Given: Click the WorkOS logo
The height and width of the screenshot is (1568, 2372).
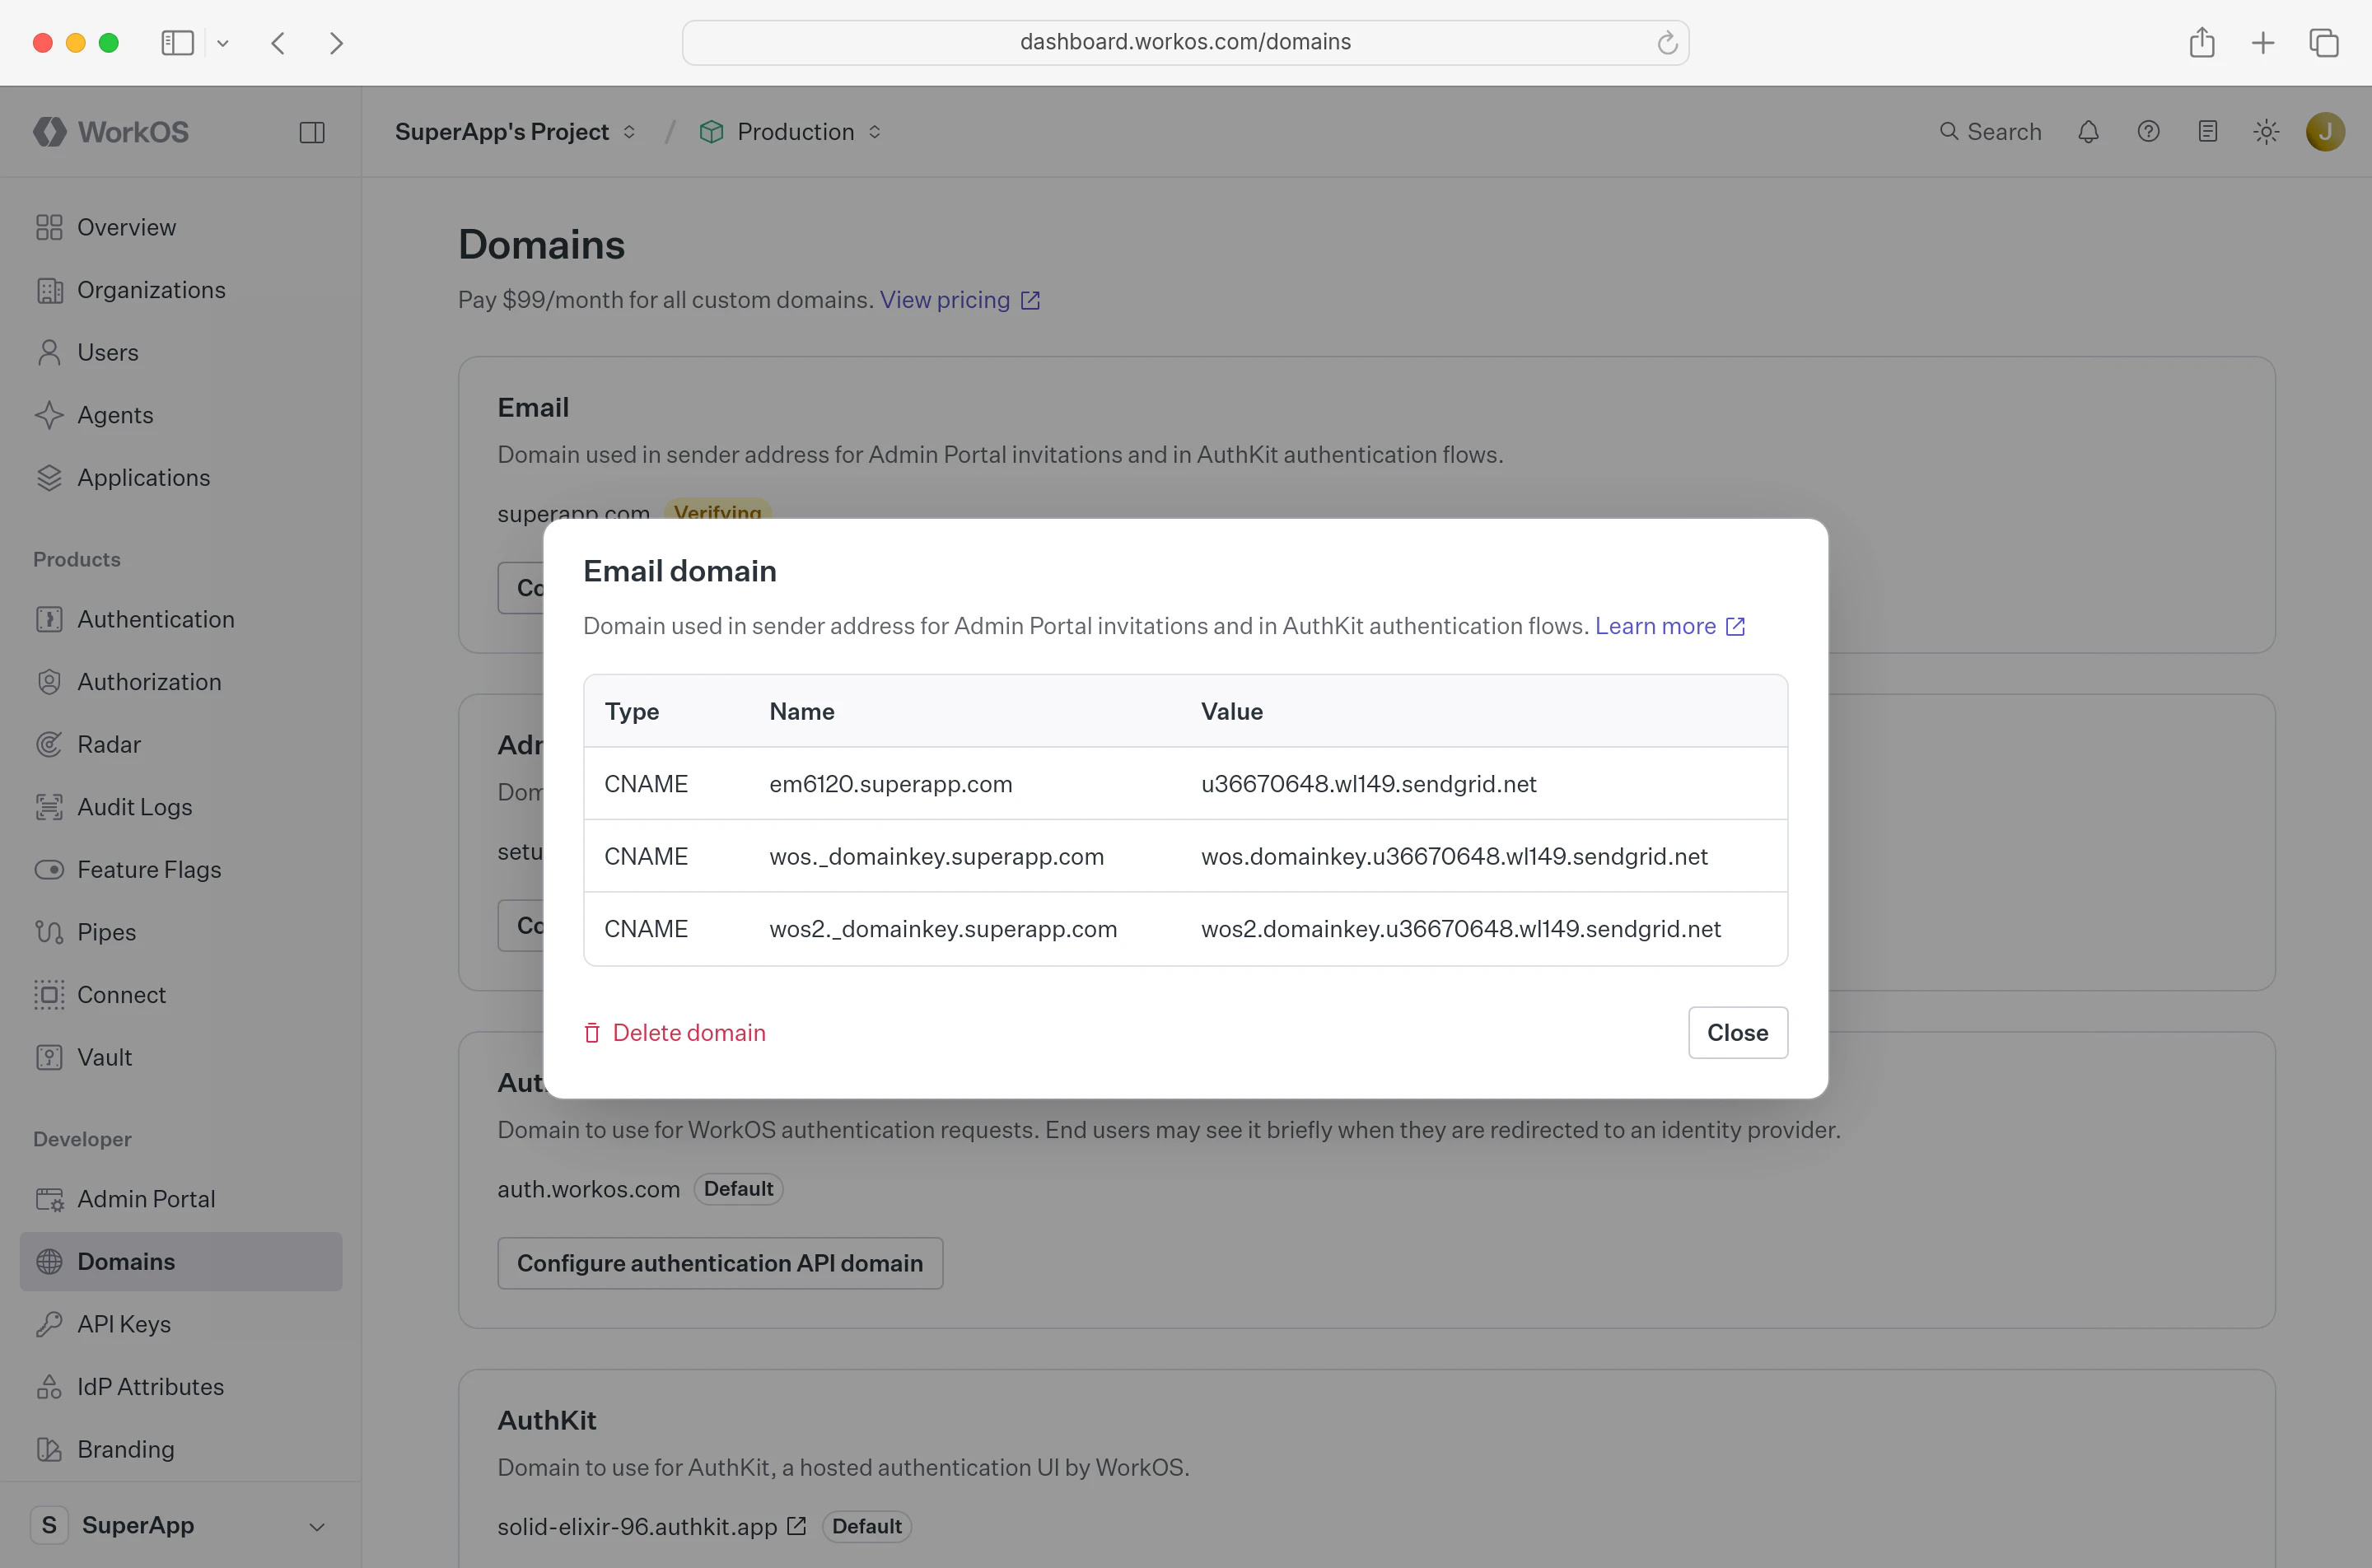Looking at the screenshot, I should (x=111, y=132).
